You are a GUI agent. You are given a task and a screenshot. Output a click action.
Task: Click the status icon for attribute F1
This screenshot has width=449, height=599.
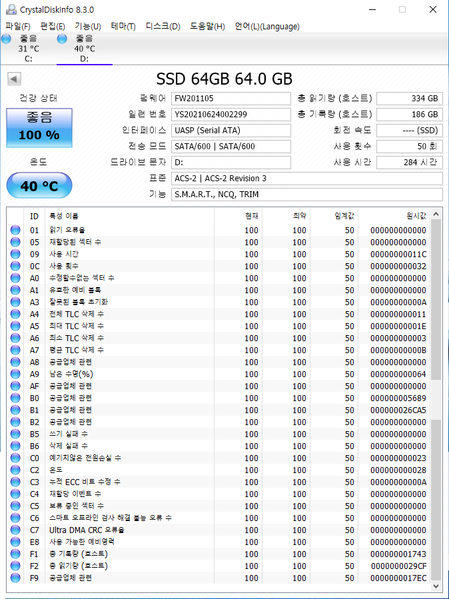tap(15, 554)
